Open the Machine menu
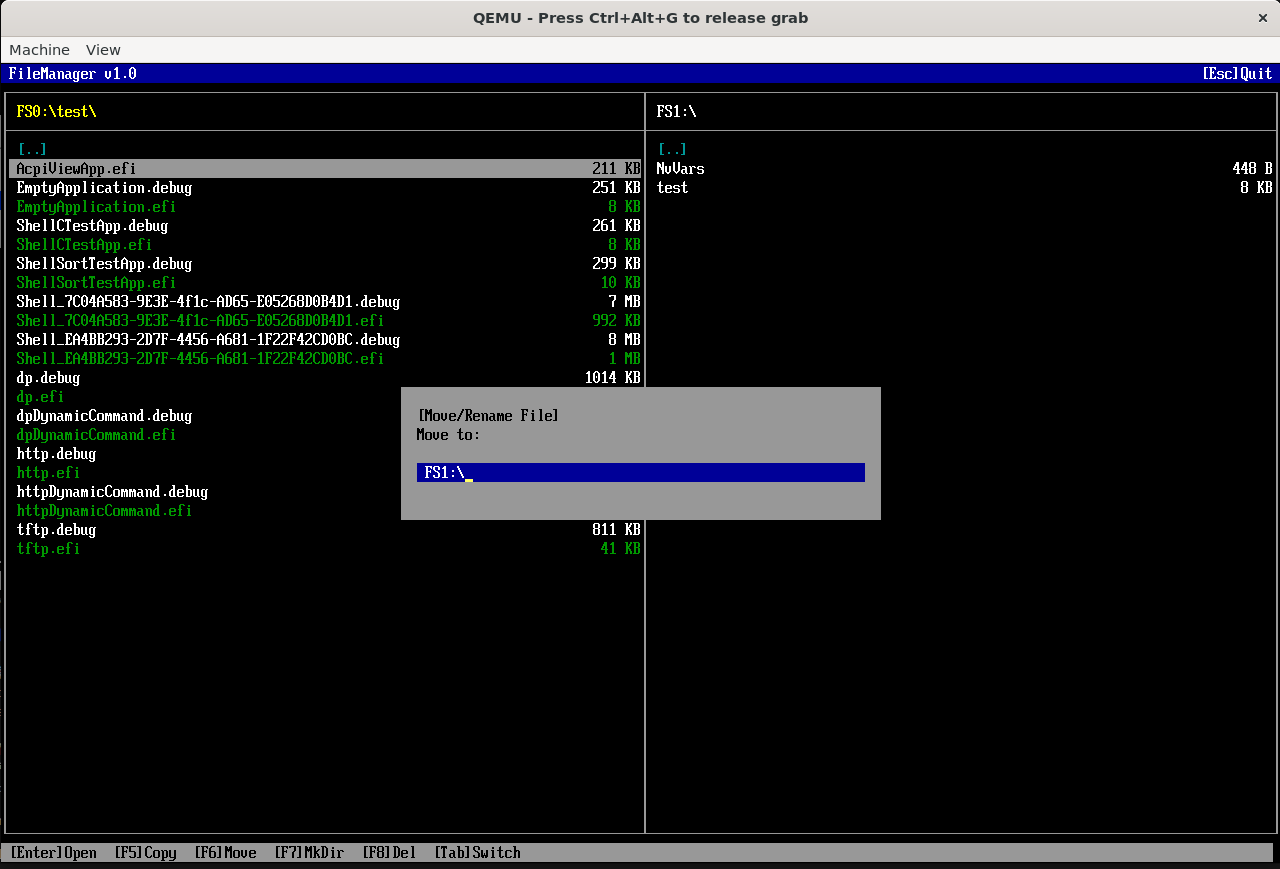 [x=39, y=50]
